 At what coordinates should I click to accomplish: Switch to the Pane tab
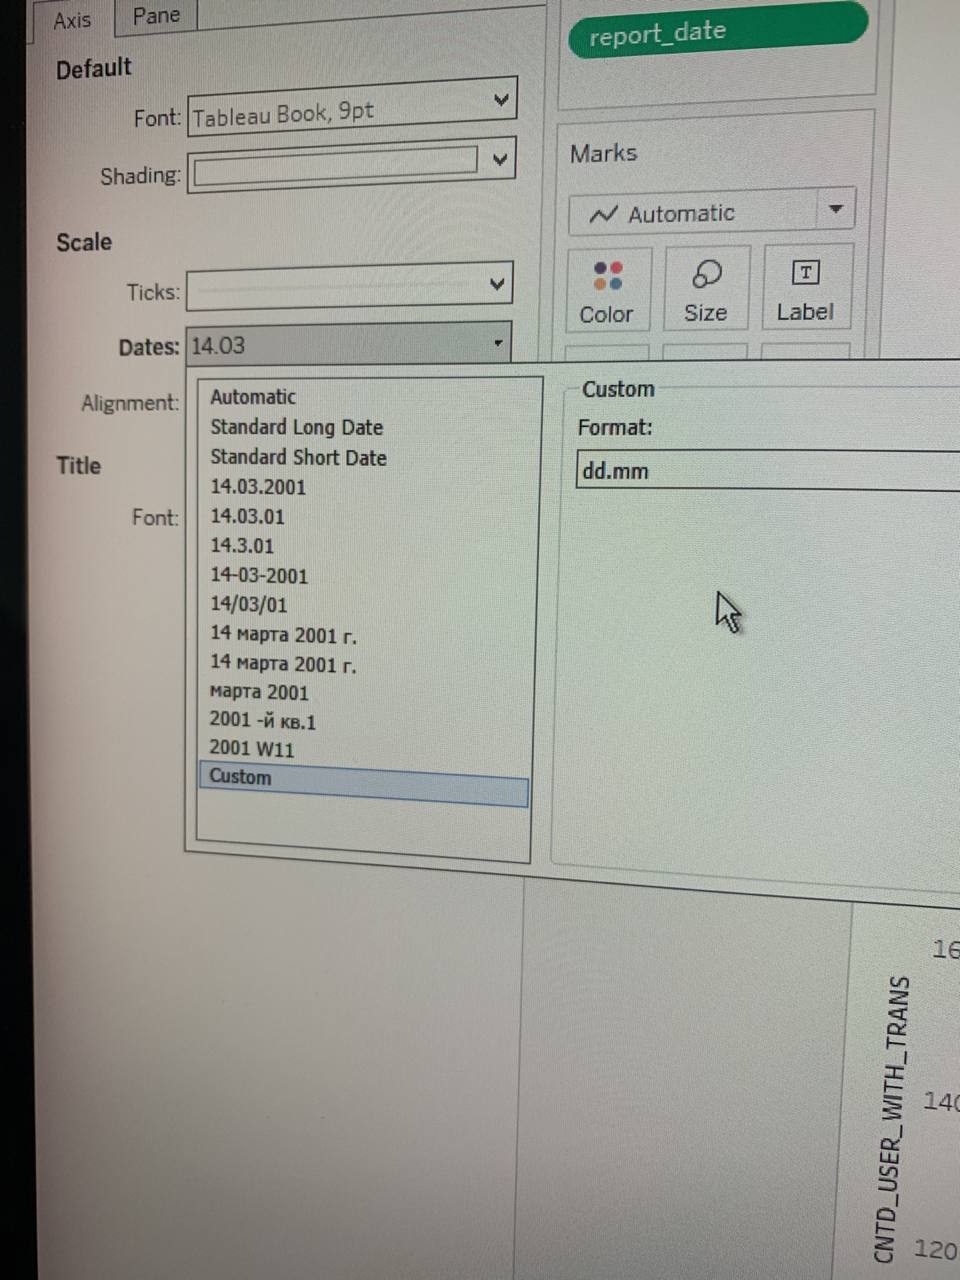coord(157,15)
